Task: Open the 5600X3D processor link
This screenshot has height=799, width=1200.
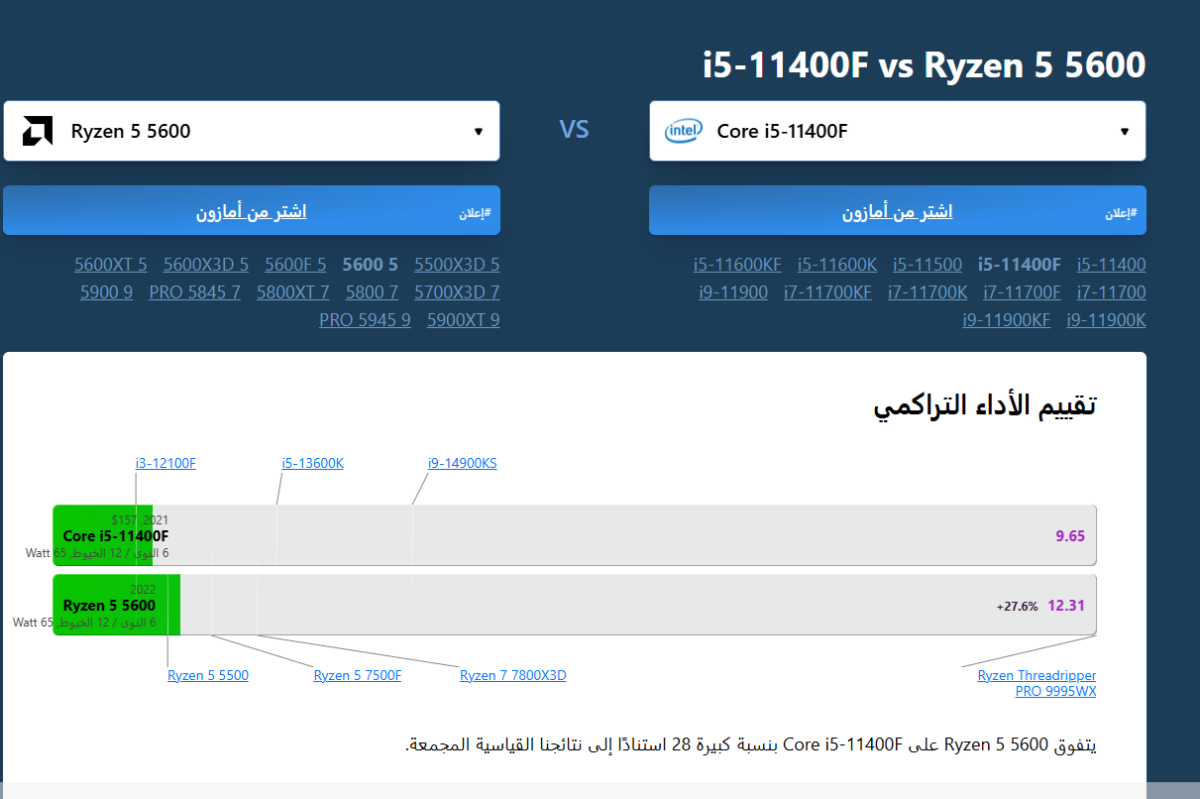Action: (206, 265)
